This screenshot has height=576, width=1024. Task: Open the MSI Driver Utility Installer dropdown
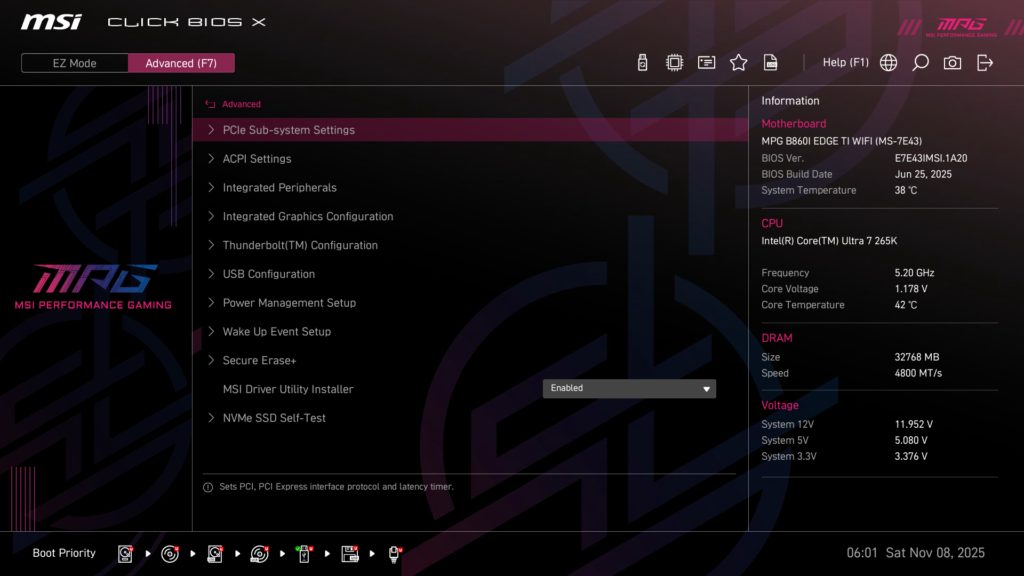pos(629,388)
